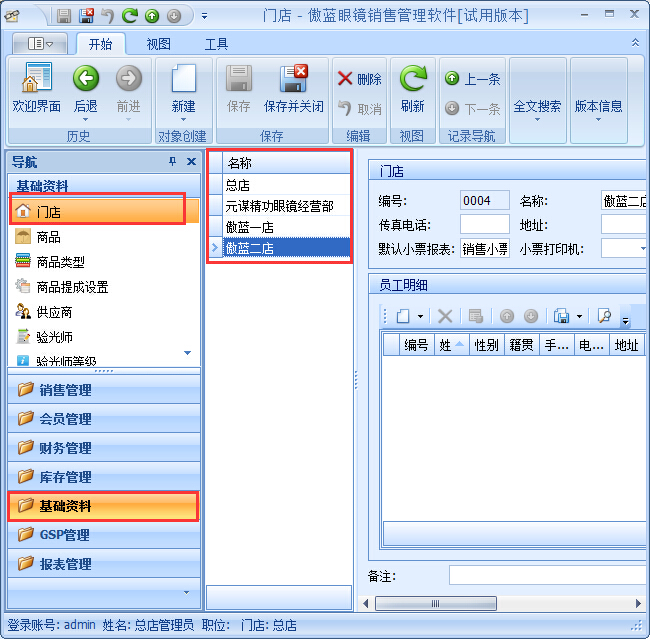Click the 保存并关闭 save and close icon

[x=294, y=80]
